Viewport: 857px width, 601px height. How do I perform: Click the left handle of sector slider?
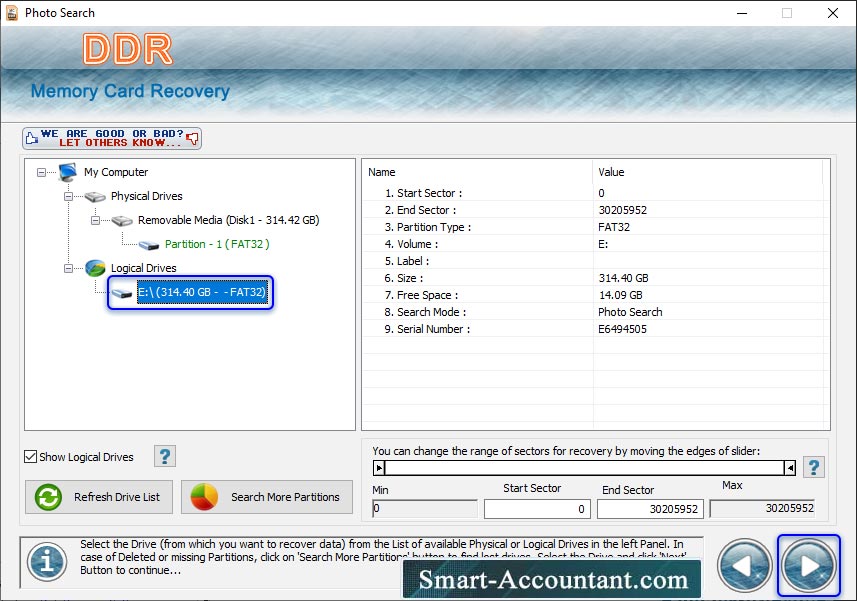[x=379, y=468]
